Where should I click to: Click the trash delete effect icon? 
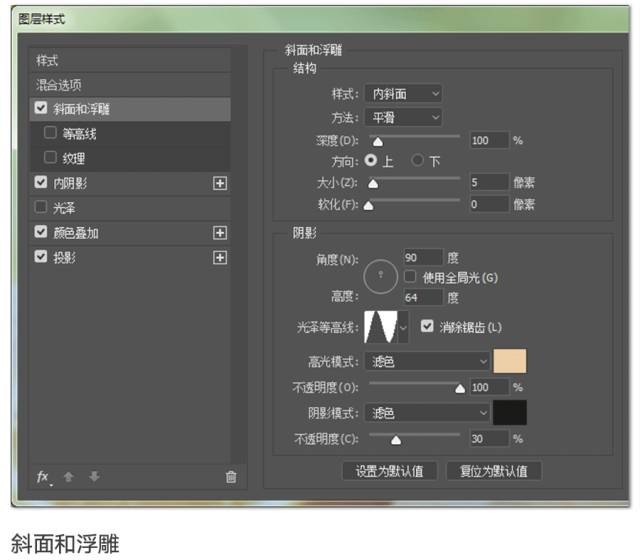pyautogui.click(x=231, y=477)
